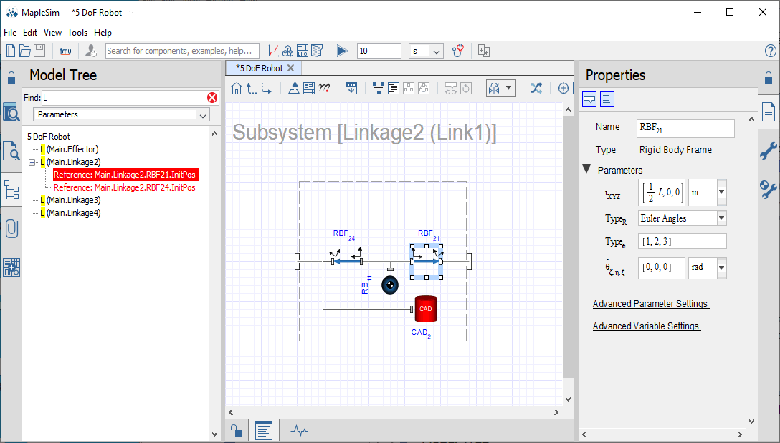Viewport: 780px width, 443px height.
Task: Toggle the lock icon below the canvas
Action: coord(235,431)
